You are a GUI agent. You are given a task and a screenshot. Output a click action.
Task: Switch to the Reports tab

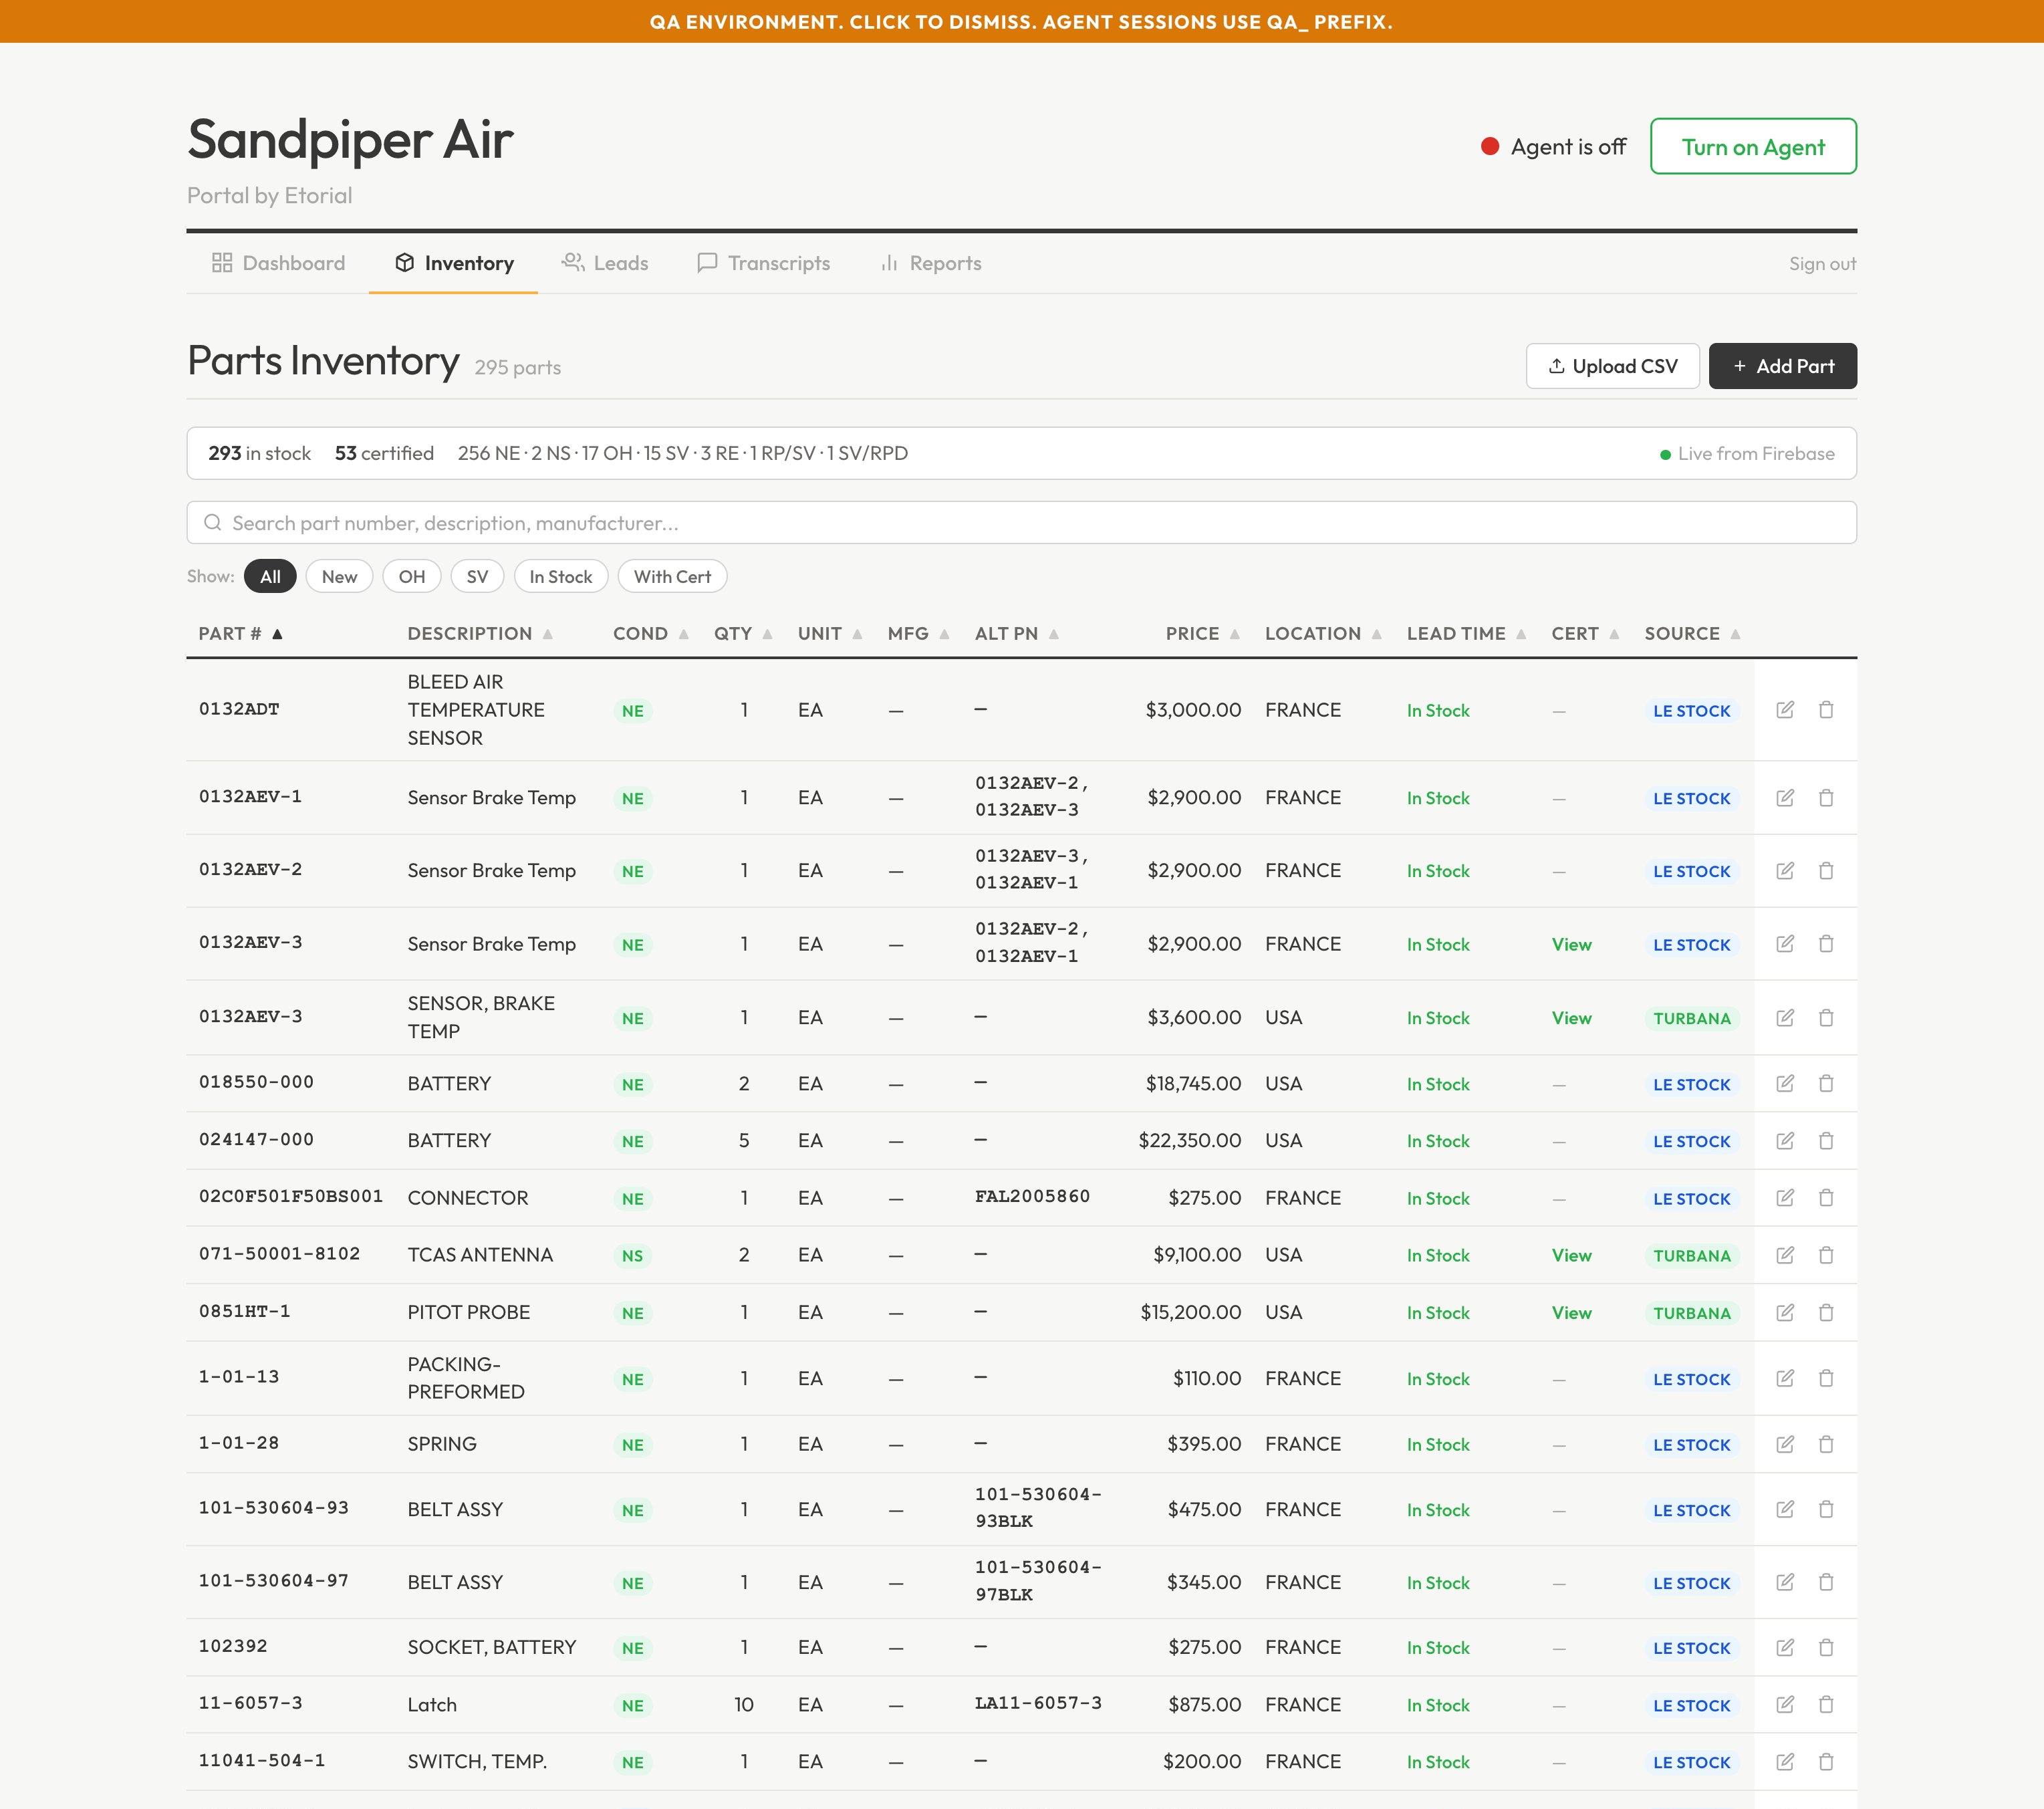coord(930,263)
